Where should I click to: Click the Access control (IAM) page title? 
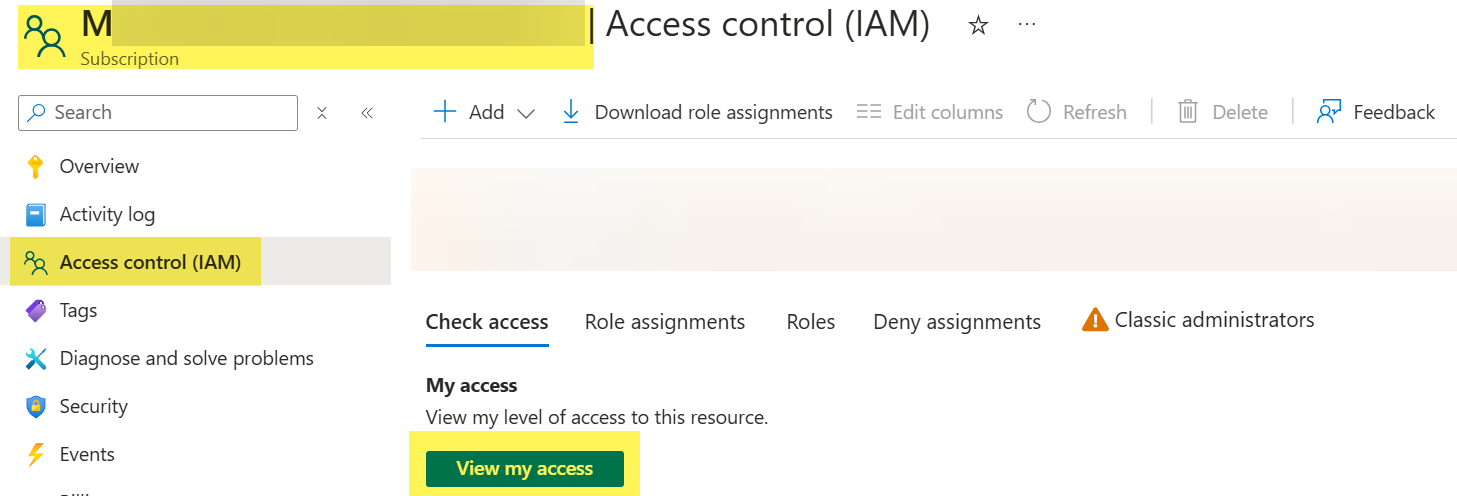(x=768, y=25)
